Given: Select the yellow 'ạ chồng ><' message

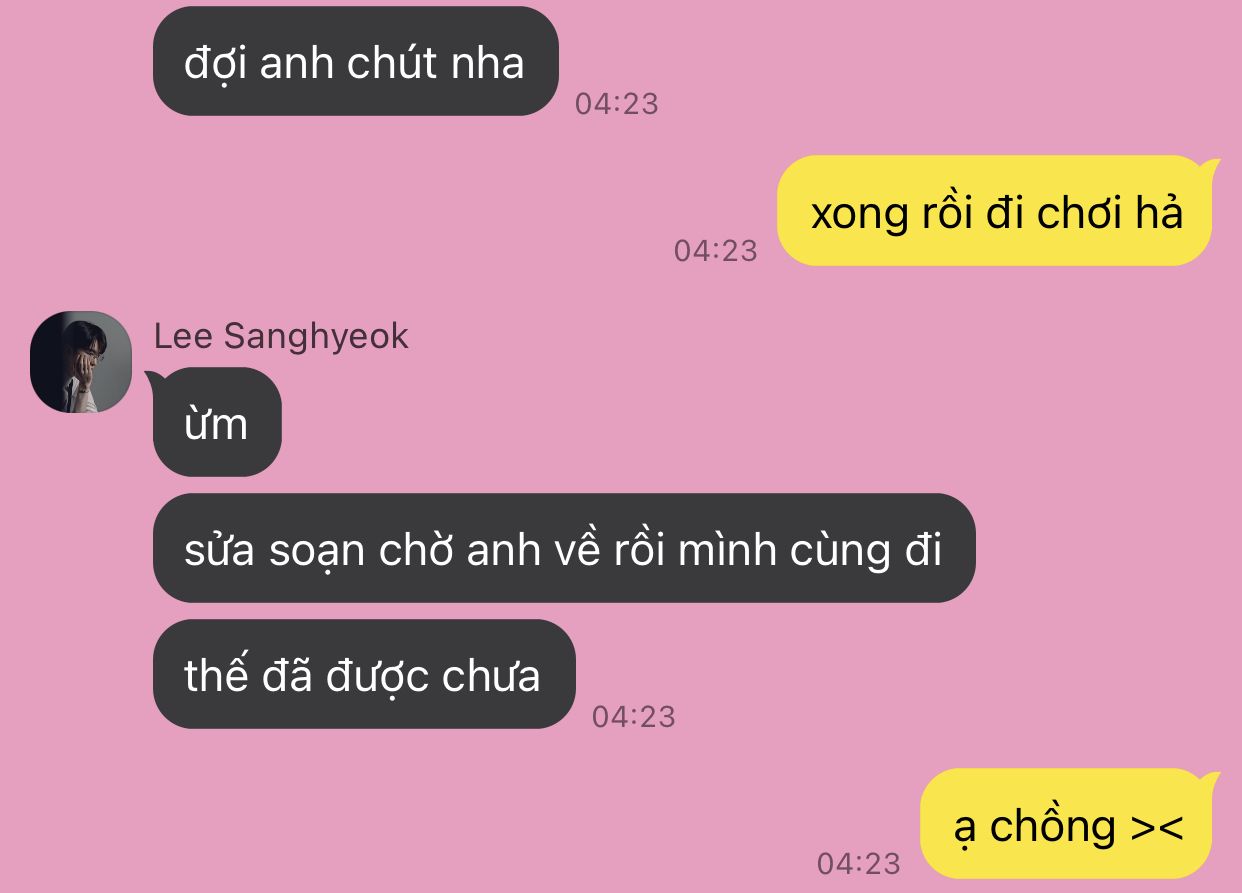Looking at the screenshot, I should coord(1069,824).
